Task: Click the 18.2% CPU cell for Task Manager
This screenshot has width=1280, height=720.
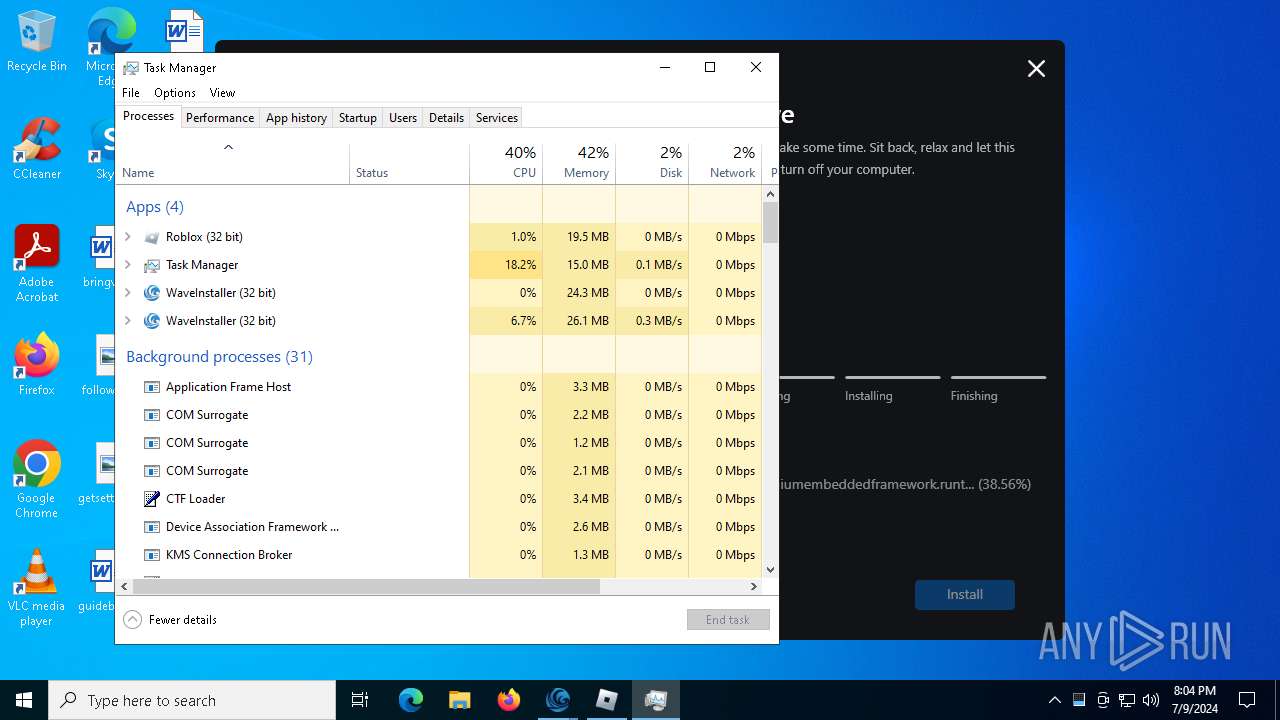Action: 506,265
